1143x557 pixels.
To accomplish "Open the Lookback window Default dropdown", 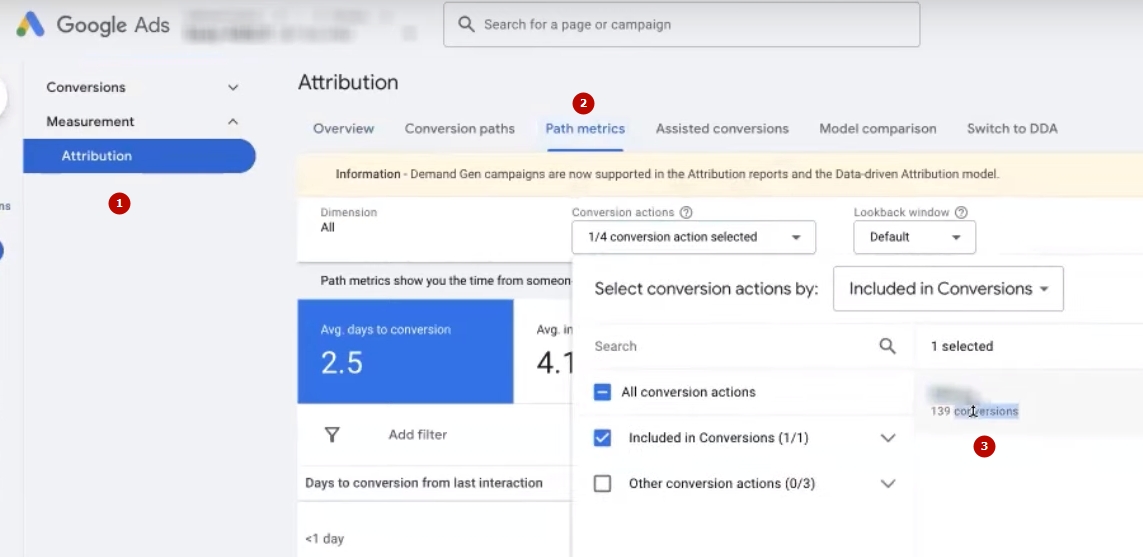I will click(x=914, y=237).
